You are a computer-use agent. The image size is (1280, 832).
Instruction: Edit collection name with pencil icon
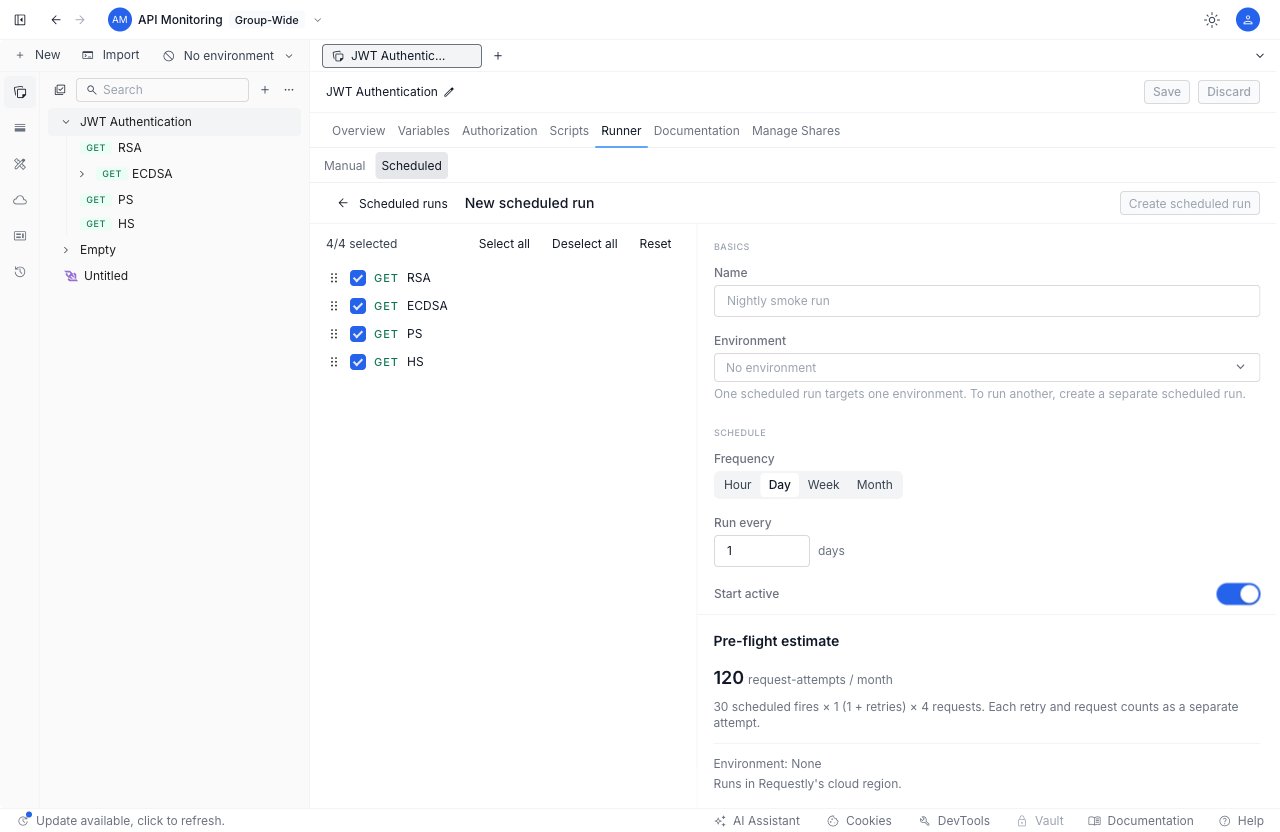449,92
